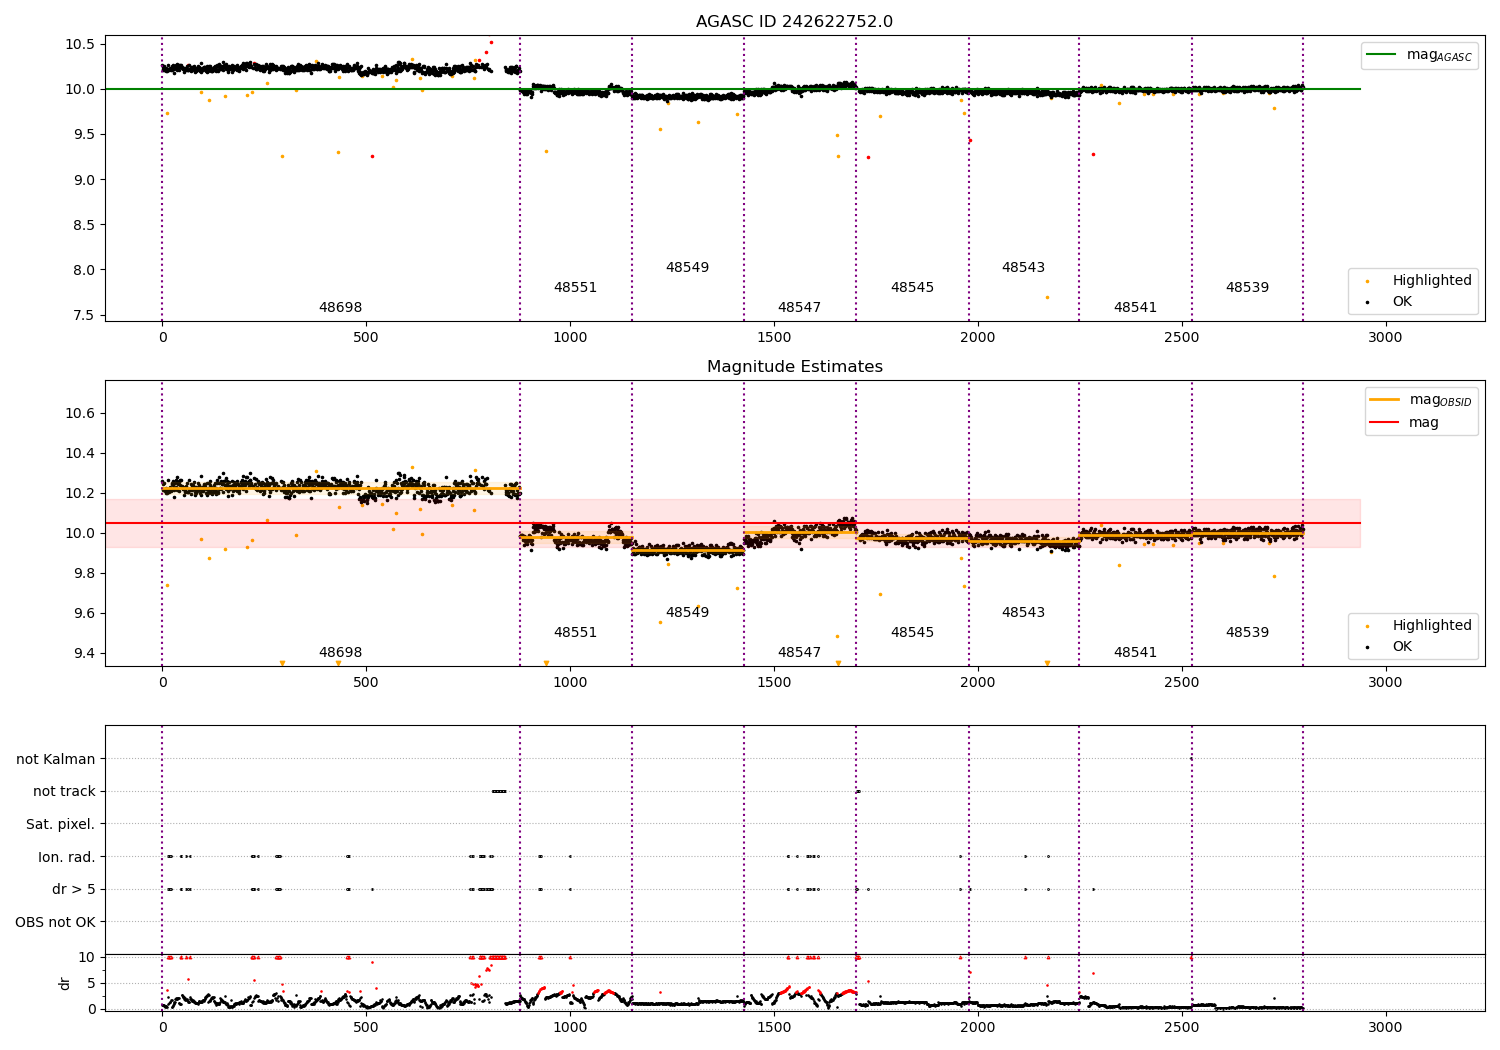This screenshot has width=1500, height=1050.
Task: Click the 'not Kalman' axis label
Action: (56, 759)
